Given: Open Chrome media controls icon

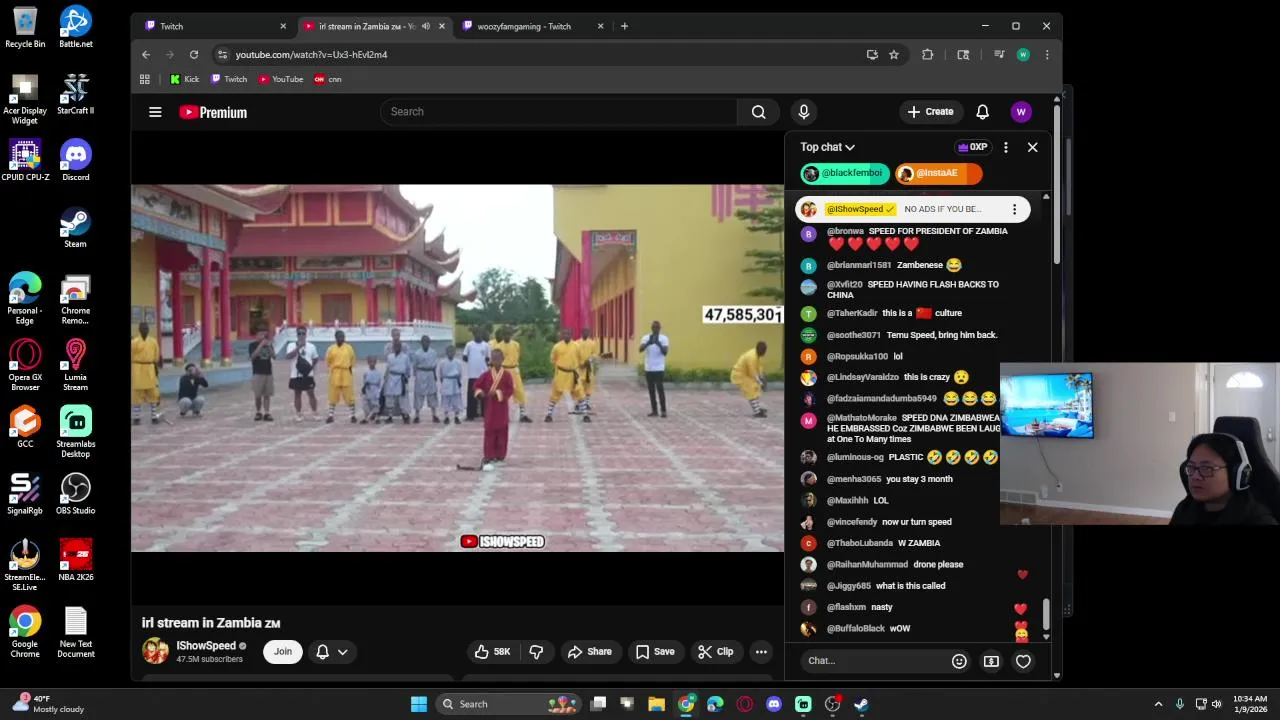Looking at the screenshot, I should pos(998,55).
